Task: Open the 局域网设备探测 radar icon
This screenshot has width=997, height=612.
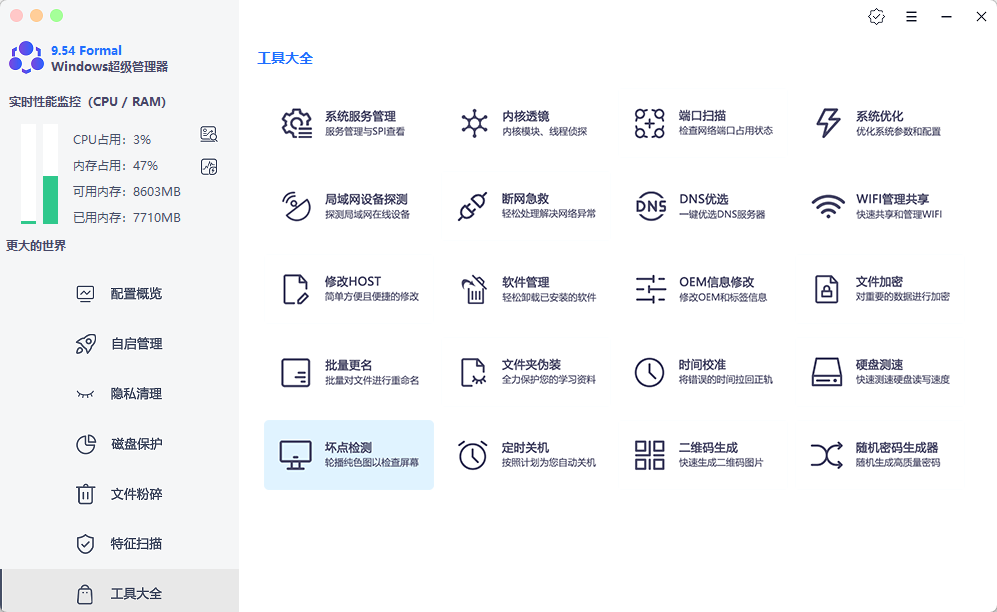Action: click(x=296, y=206)
